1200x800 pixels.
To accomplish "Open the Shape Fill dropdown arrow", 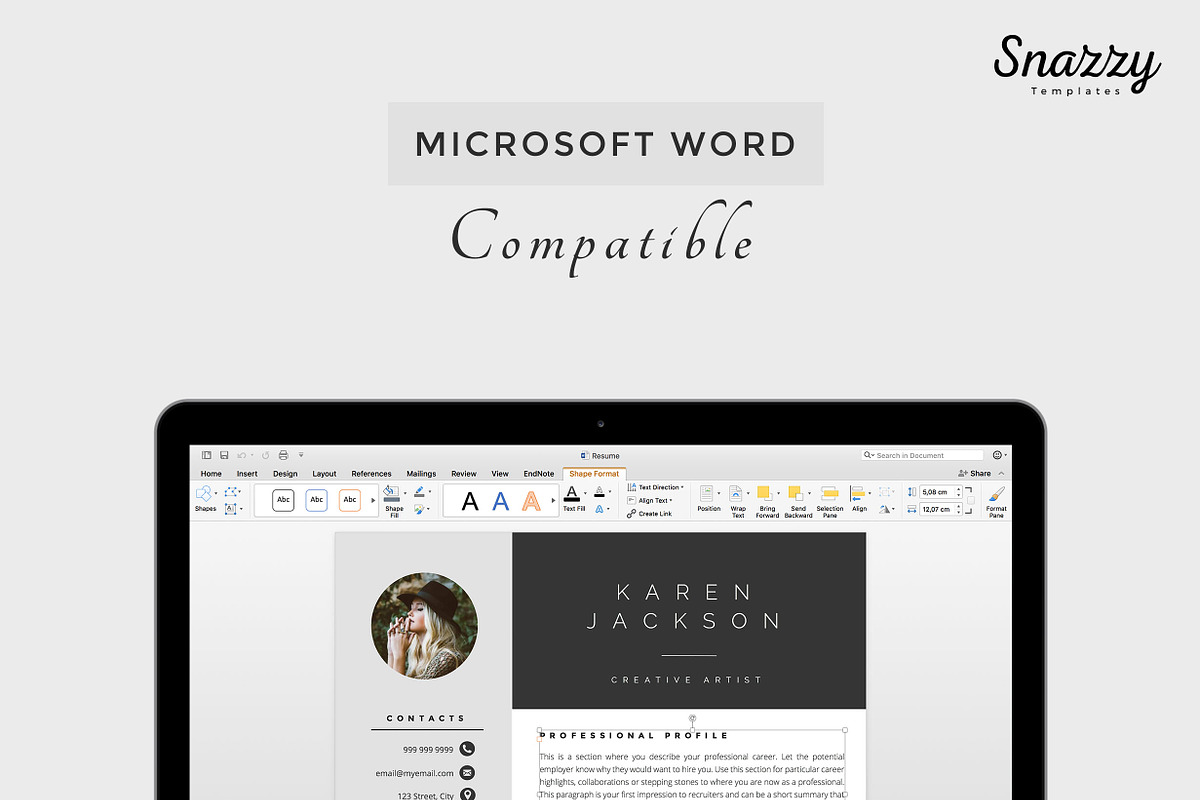I will [405, 492].
